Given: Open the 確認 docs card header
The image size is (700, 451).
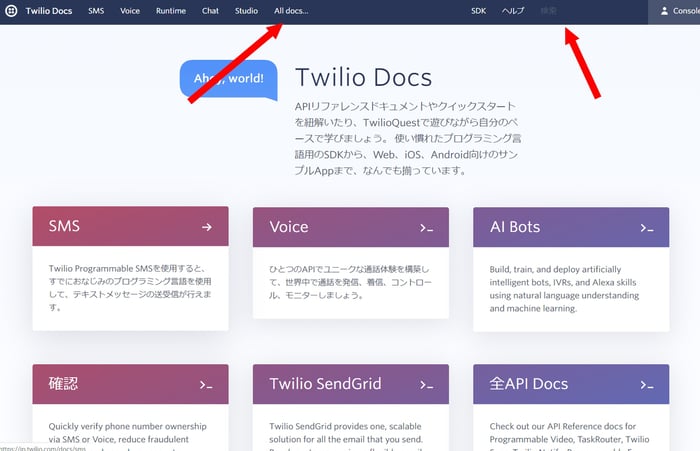Looking at the screenshot, I should tap(130, 384).
